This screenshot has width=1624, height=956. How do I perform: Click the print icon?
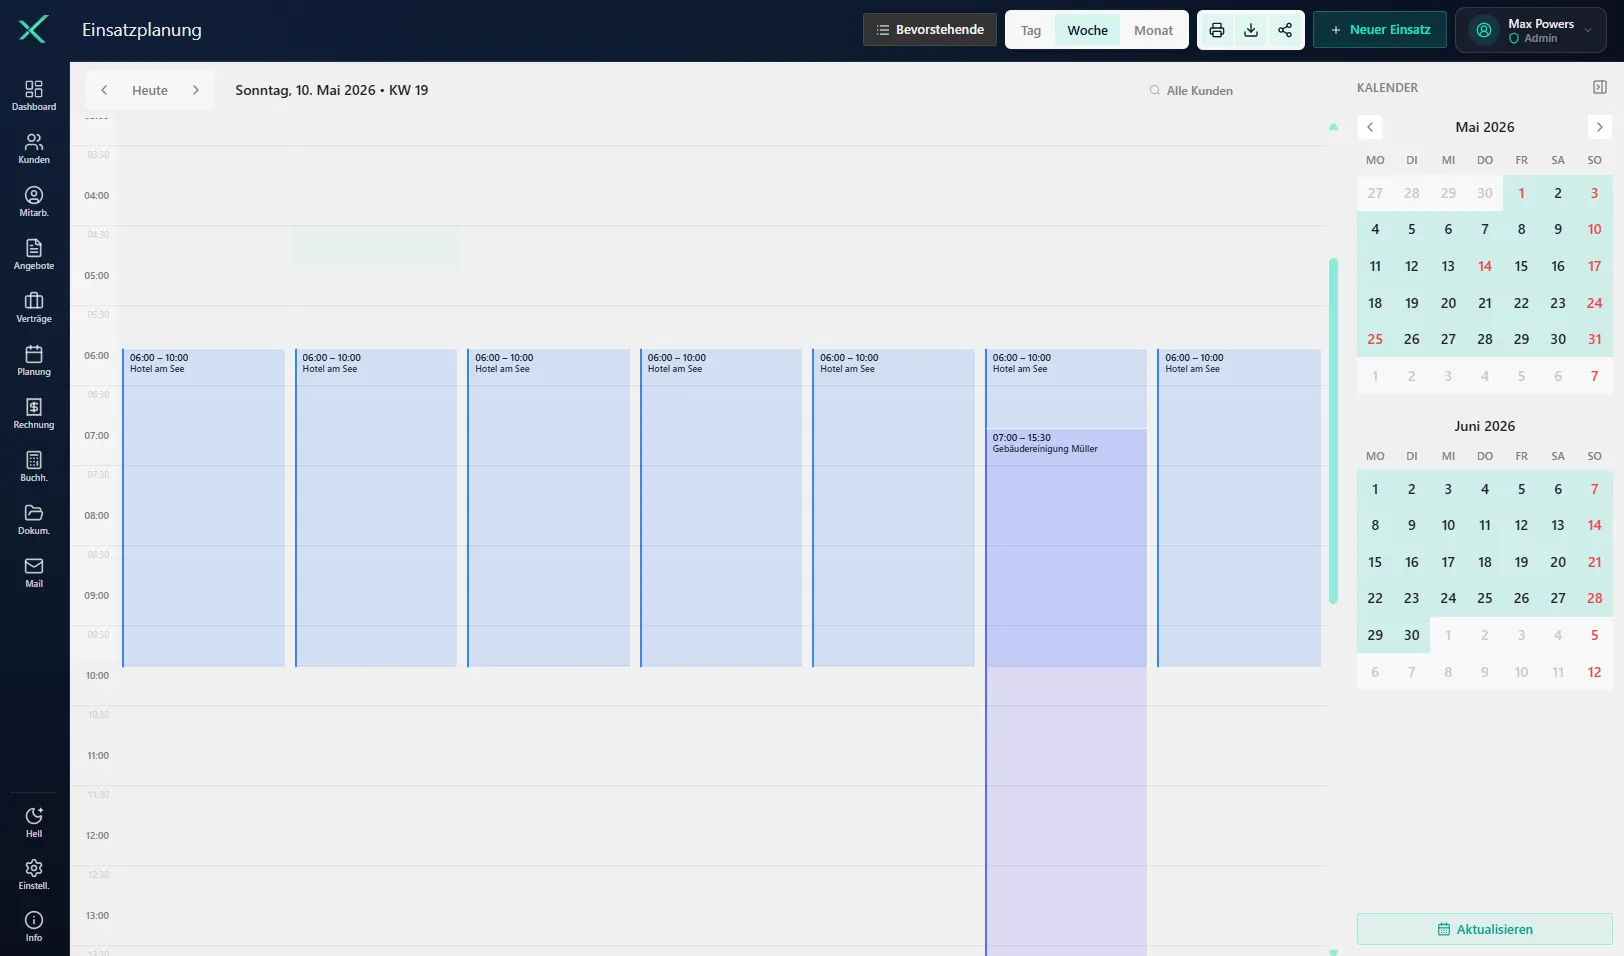point(1217,30)
